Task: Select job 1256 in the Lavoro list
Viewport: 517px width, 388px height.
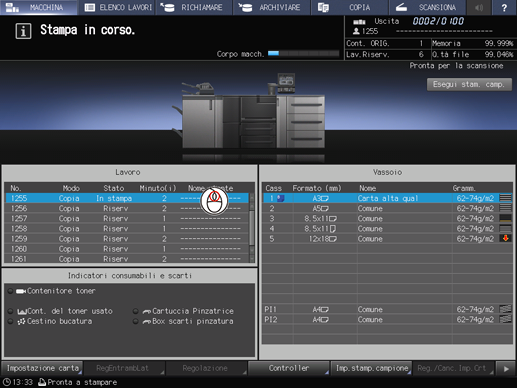Action: point(127,209)
